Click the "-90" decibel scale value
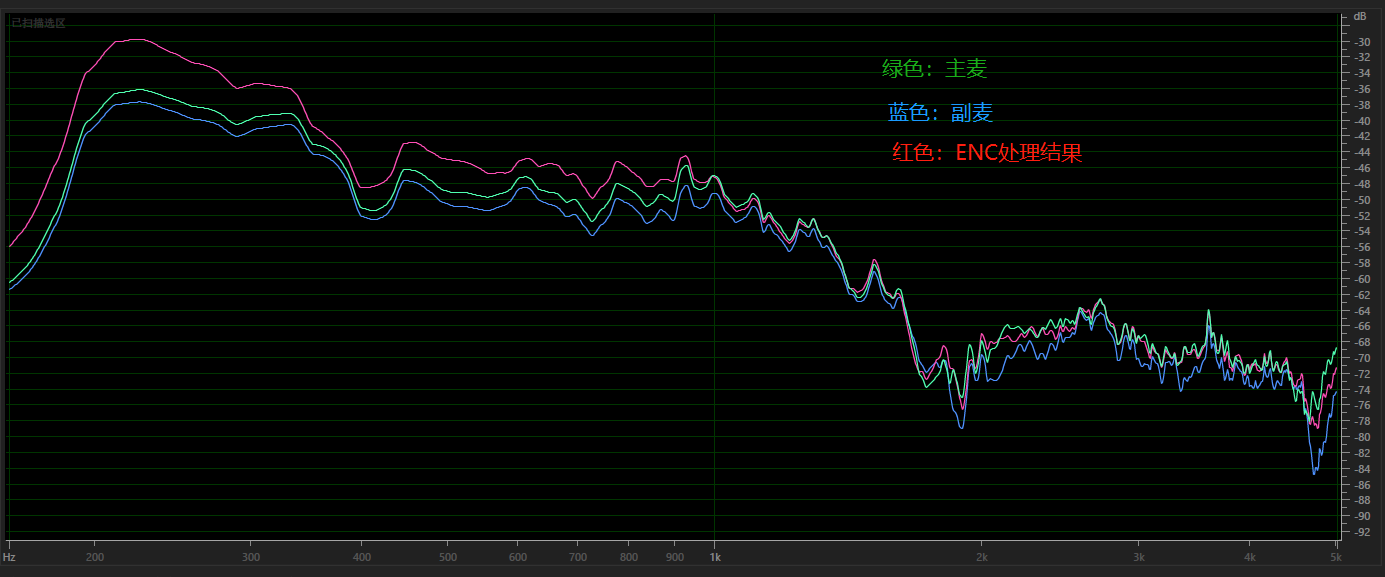Image resolution: width=1385 pixels, height=577 pixels. point(1361,516)
